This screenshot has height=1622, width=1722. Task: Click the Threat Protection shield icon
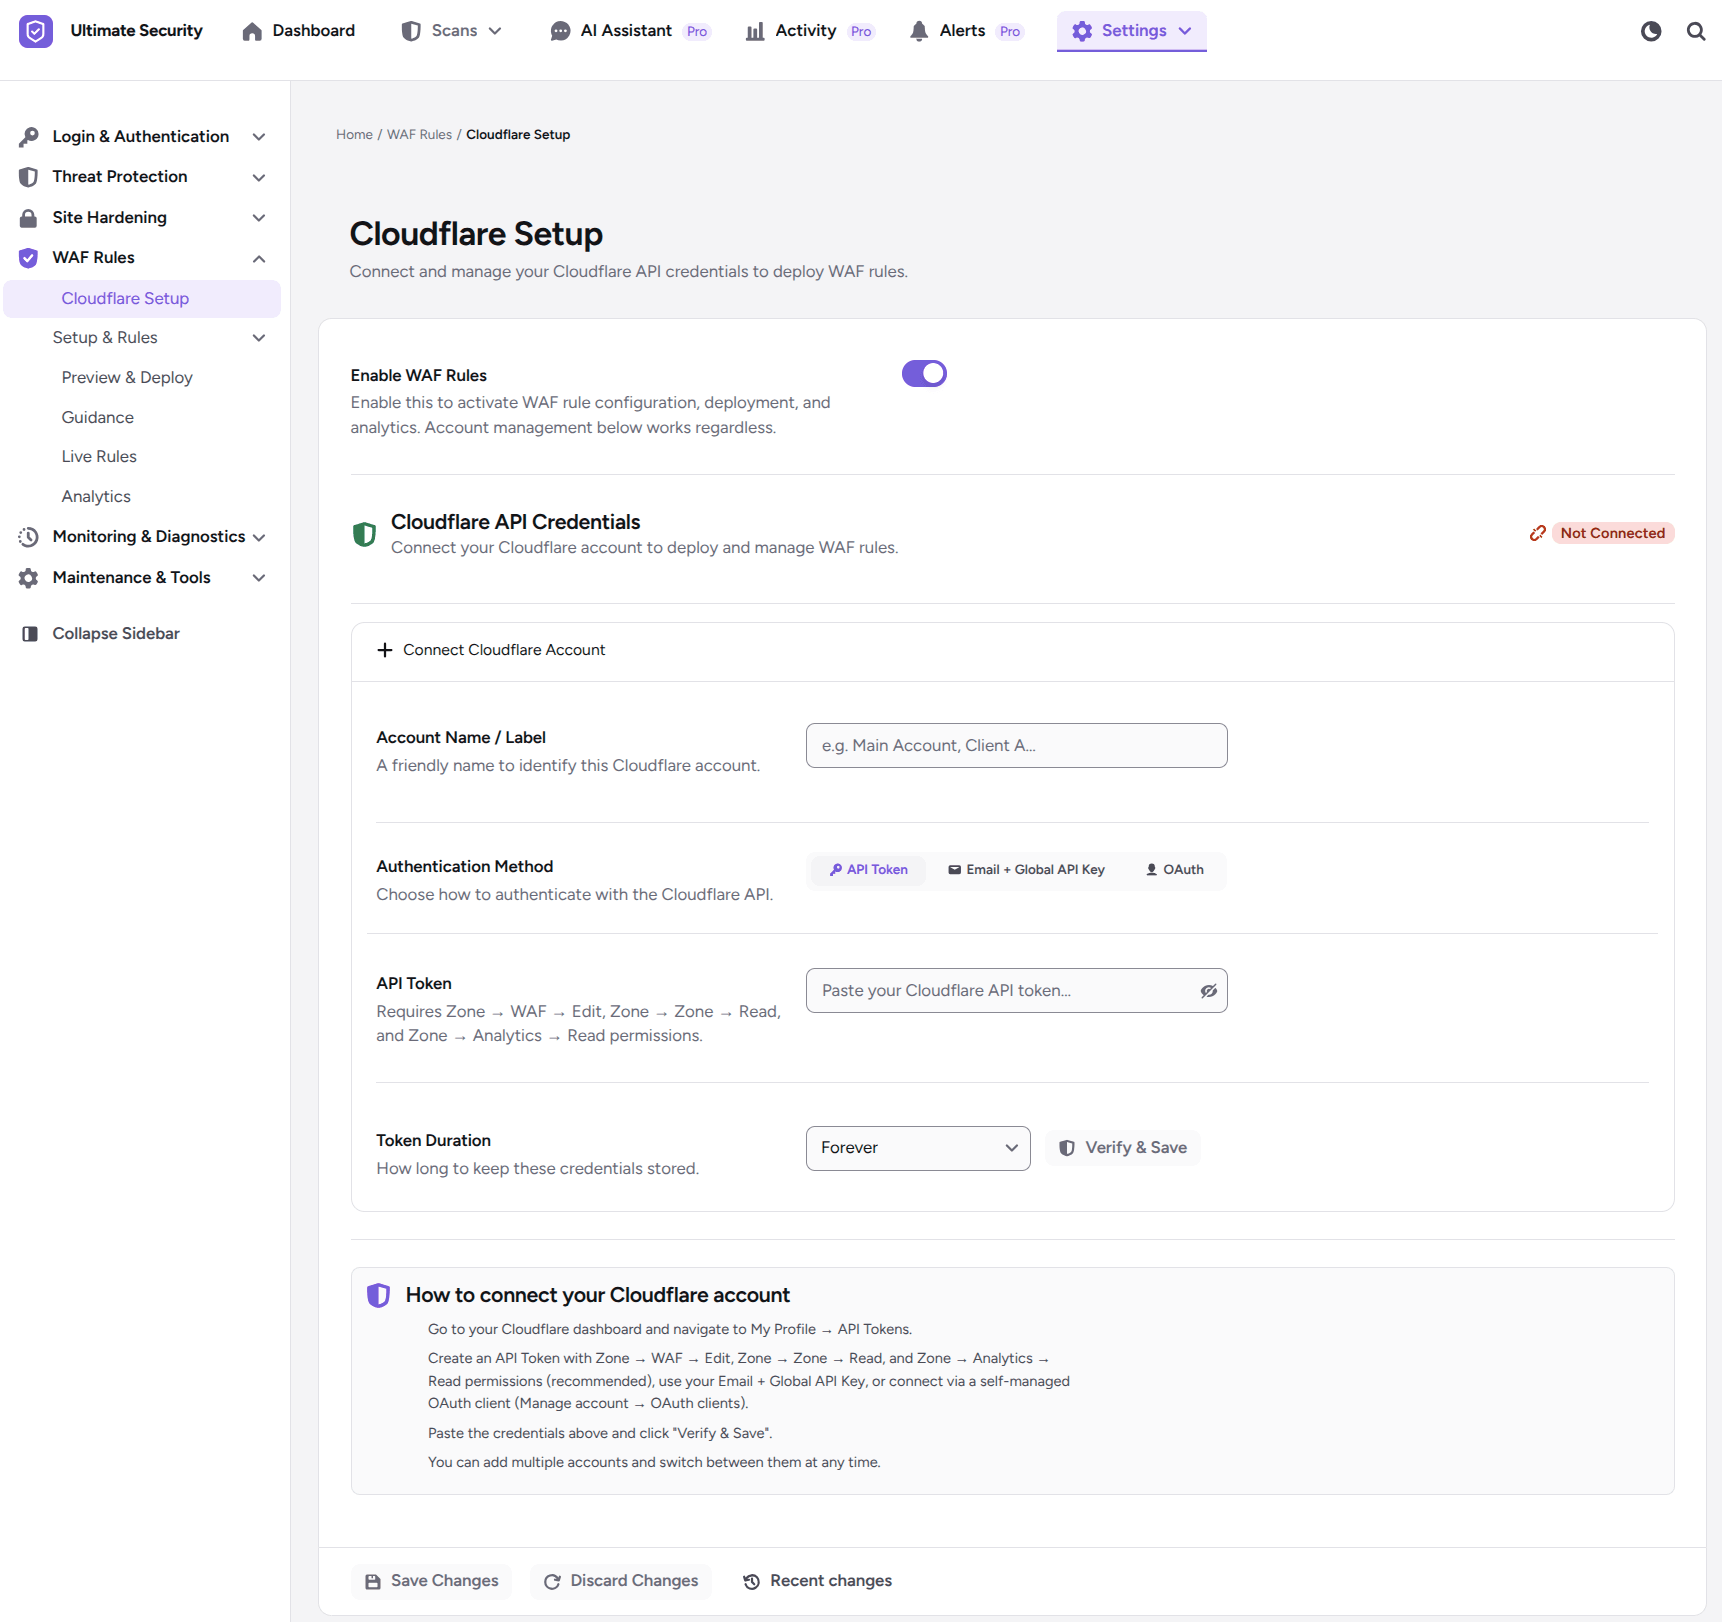(29, 177)
